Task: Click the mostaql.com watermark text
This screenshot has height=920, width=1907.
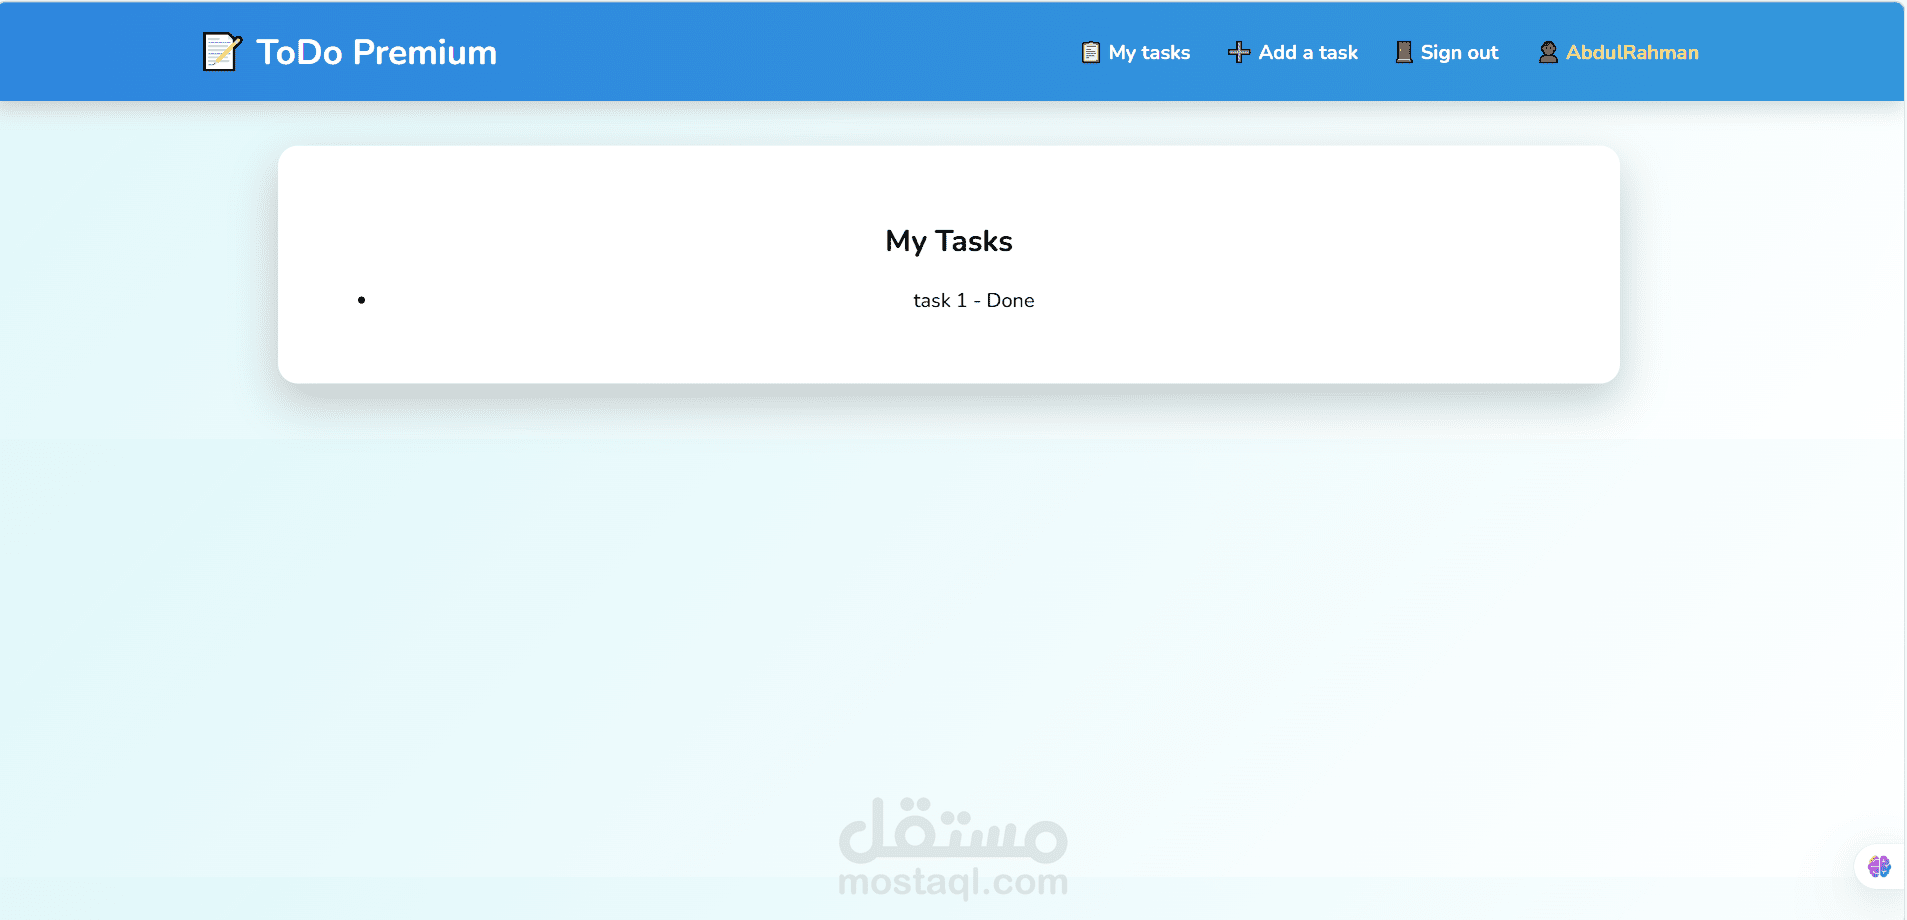Action: click(x=952, y=882)
